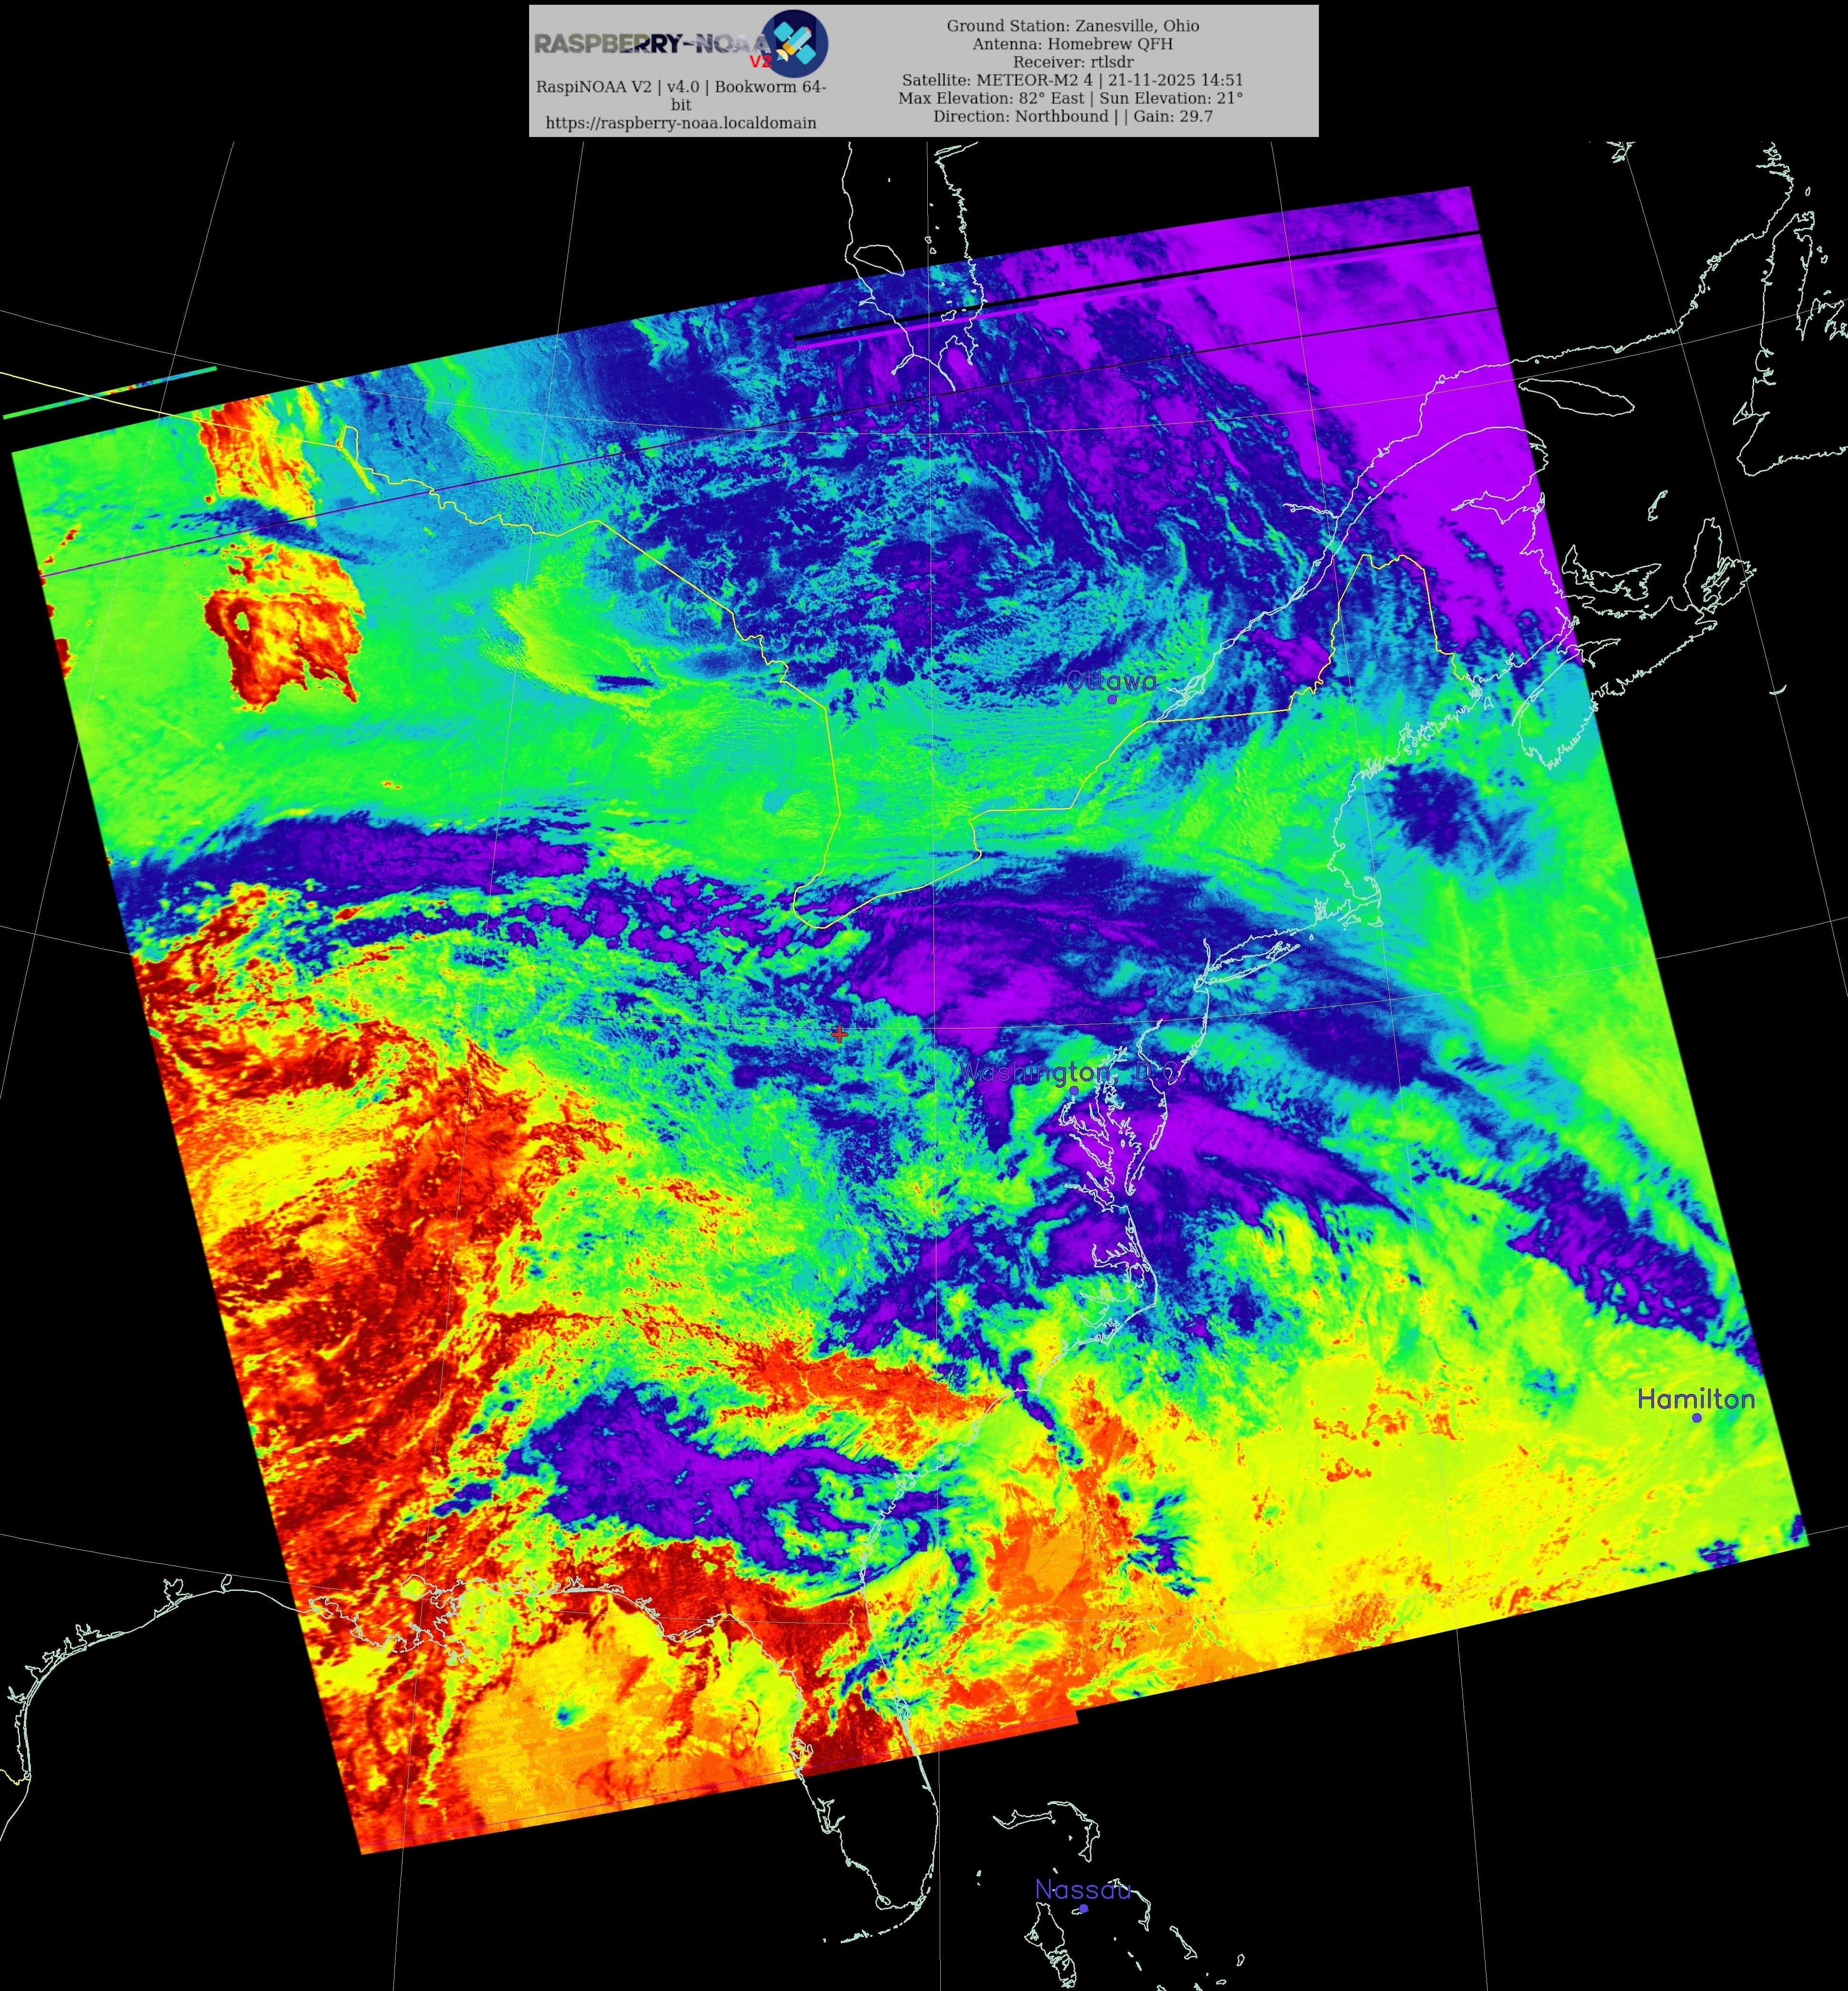Click the Max Elevation and Sun Elevation line
This screenshot has width=1848, height=1991.
[1070, 98]
